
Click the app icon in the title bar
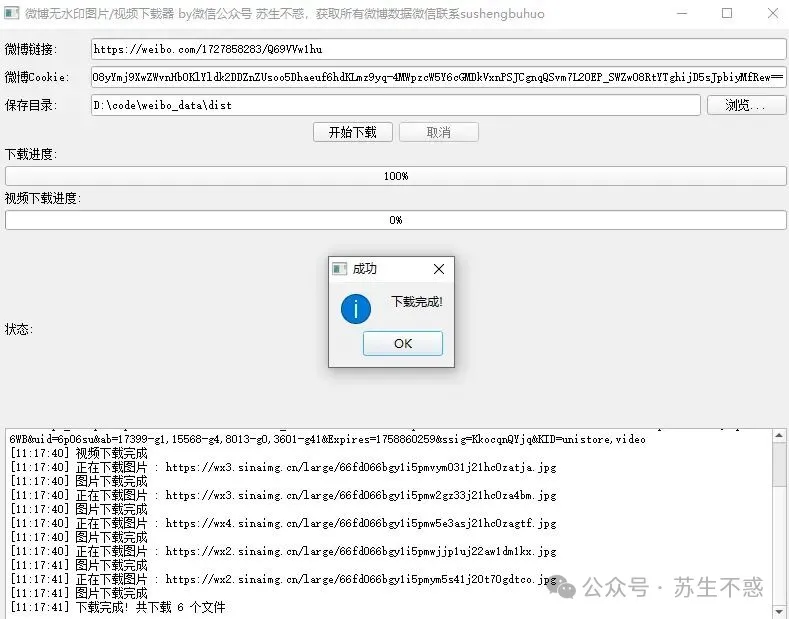tap(12, 13)
